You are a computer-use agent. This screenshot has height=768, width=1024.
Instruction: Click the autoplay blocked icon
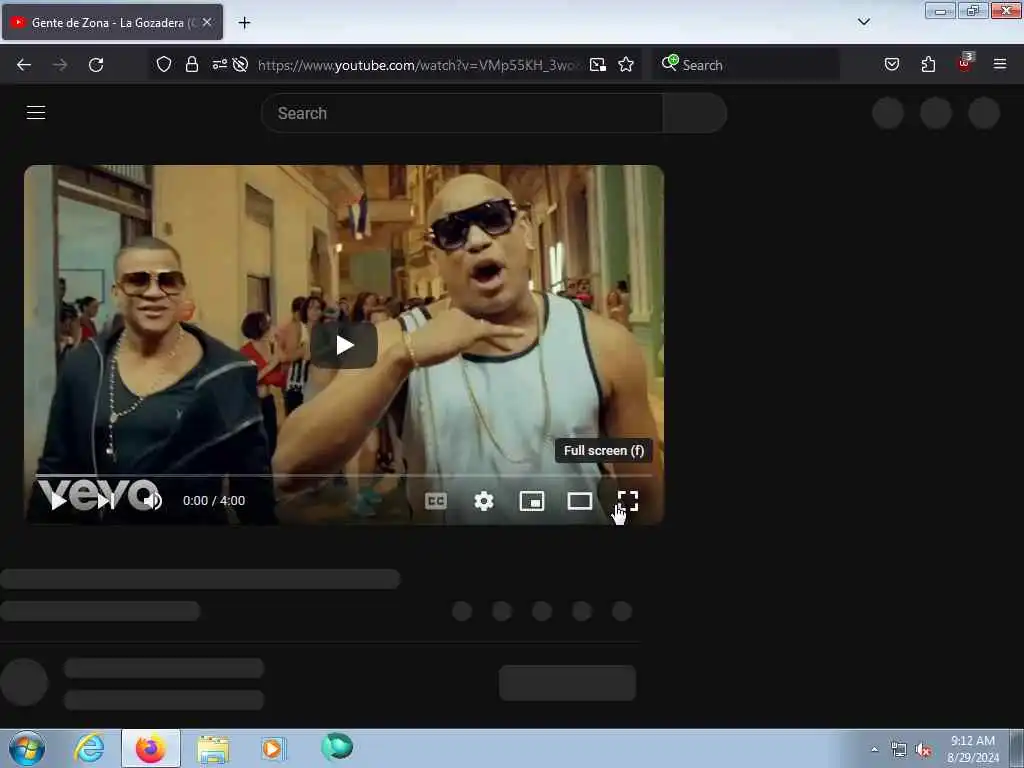click(240, 64)
